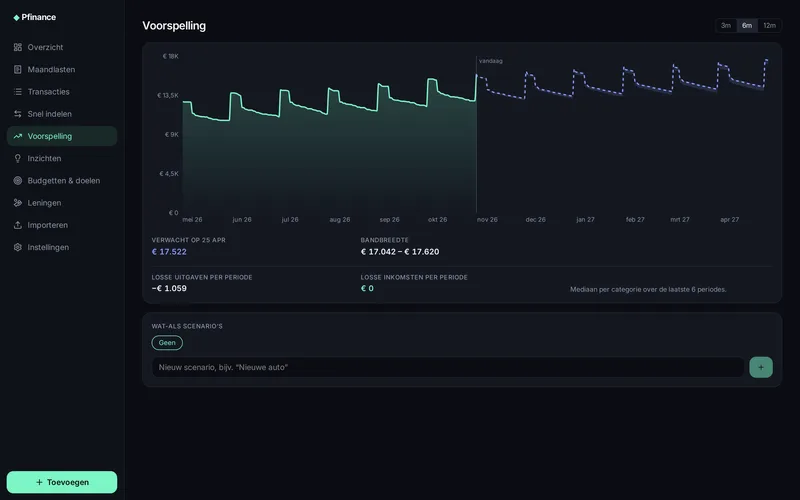Switch forecast range to 12m

click(769, 26)
